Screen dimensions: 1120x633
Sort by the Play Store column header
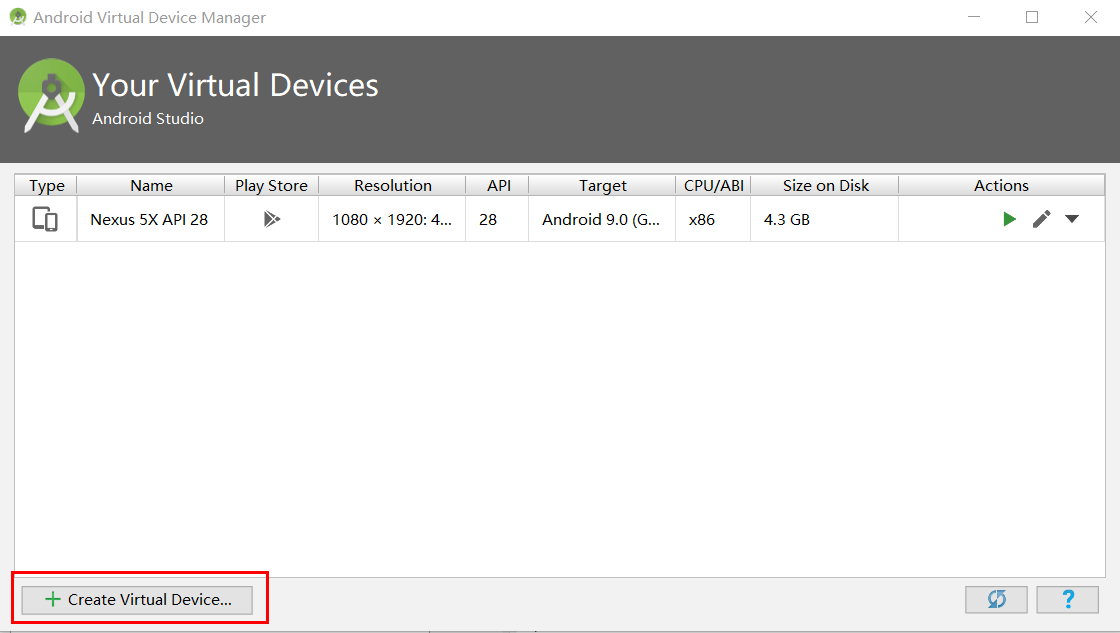[271, 186]
